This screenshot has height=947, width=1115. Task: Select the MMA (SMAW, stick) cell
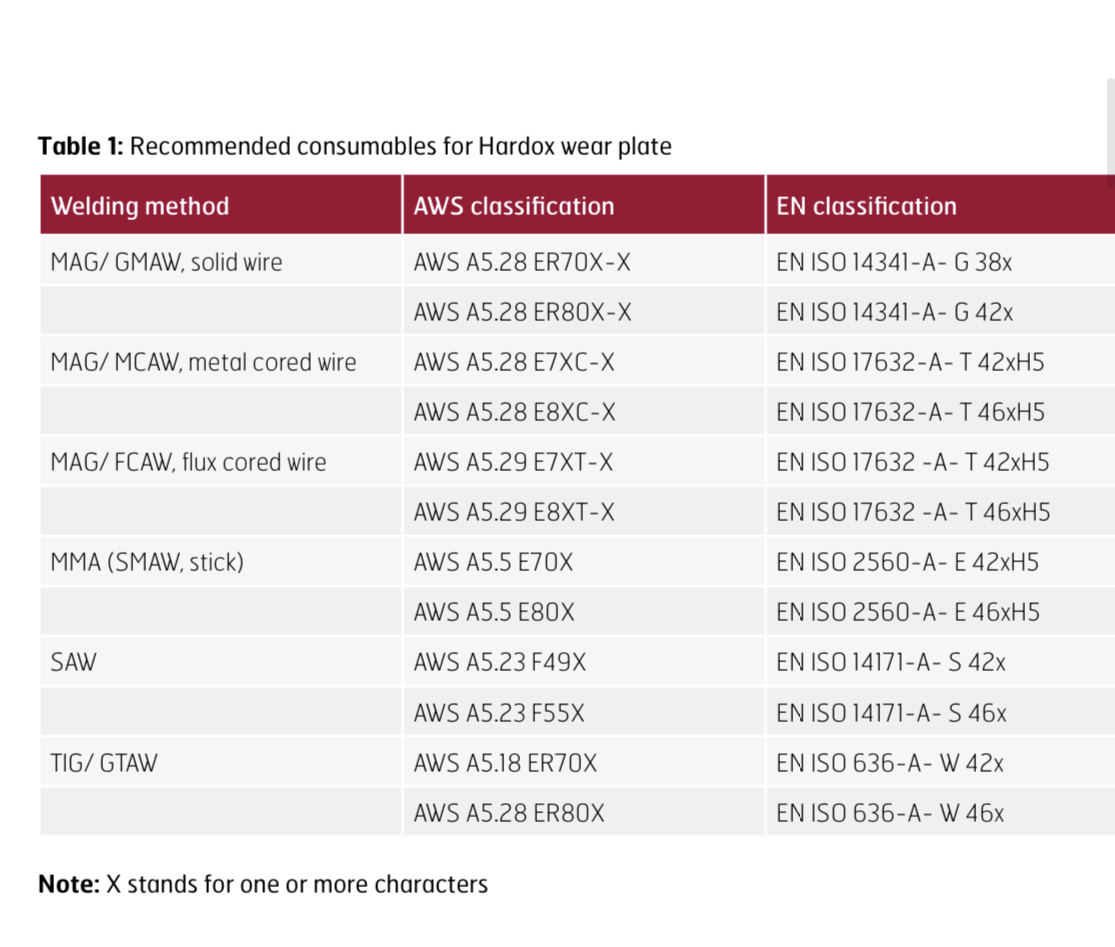point(147,562)
